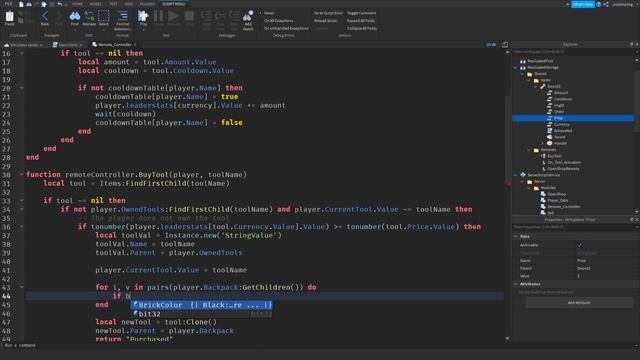
Task: Click the Format Selection icon
Action: click(122, 16)
